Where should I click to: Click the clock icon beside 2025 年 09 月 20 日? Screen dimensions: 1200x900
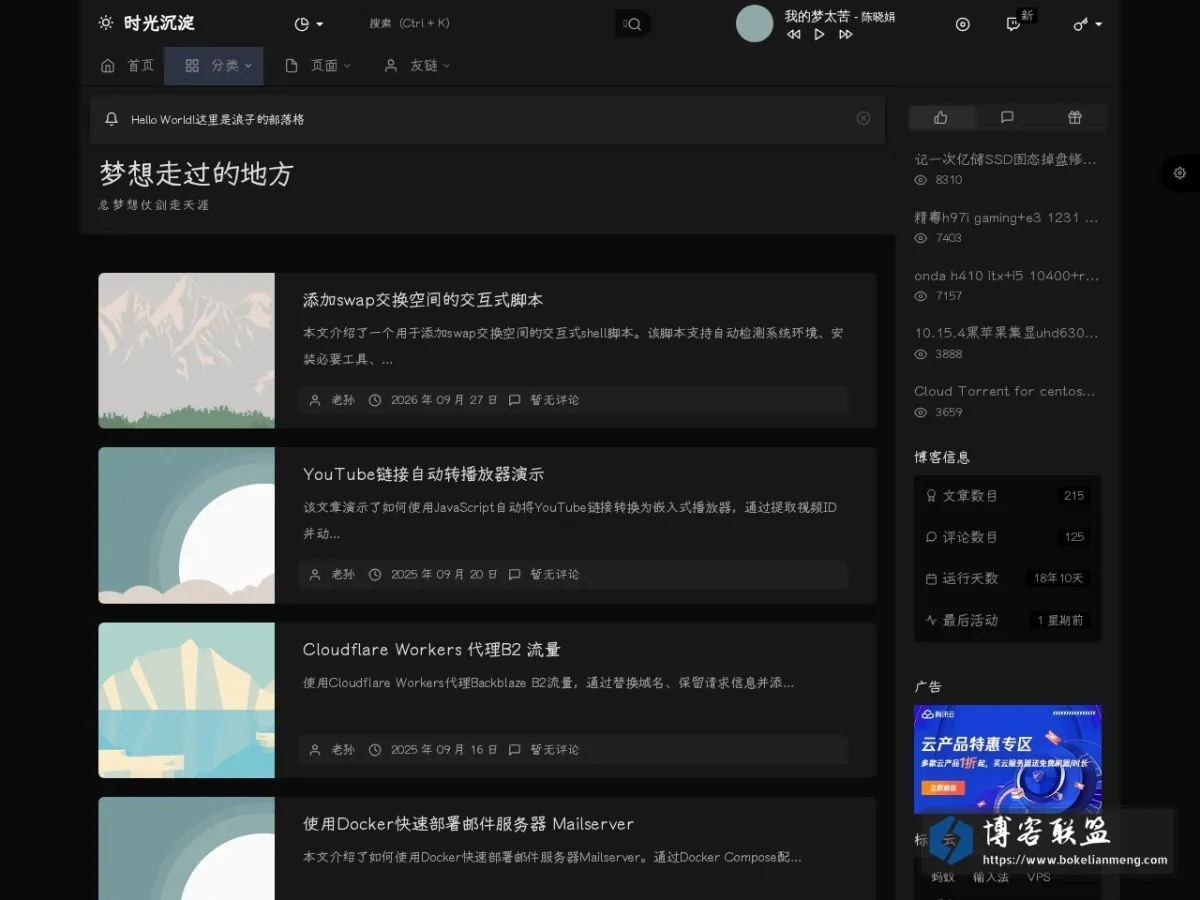click(x=375, y=575)
